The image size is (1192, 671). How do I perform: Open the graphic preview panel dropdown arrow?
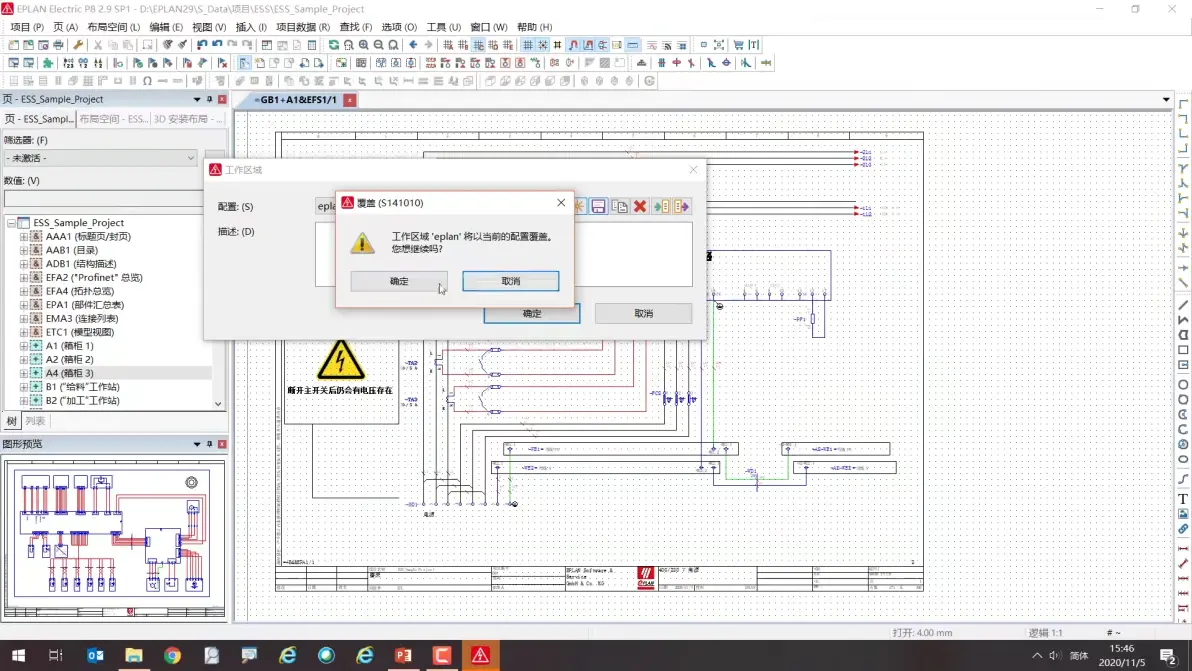click(x=197, y=444)
